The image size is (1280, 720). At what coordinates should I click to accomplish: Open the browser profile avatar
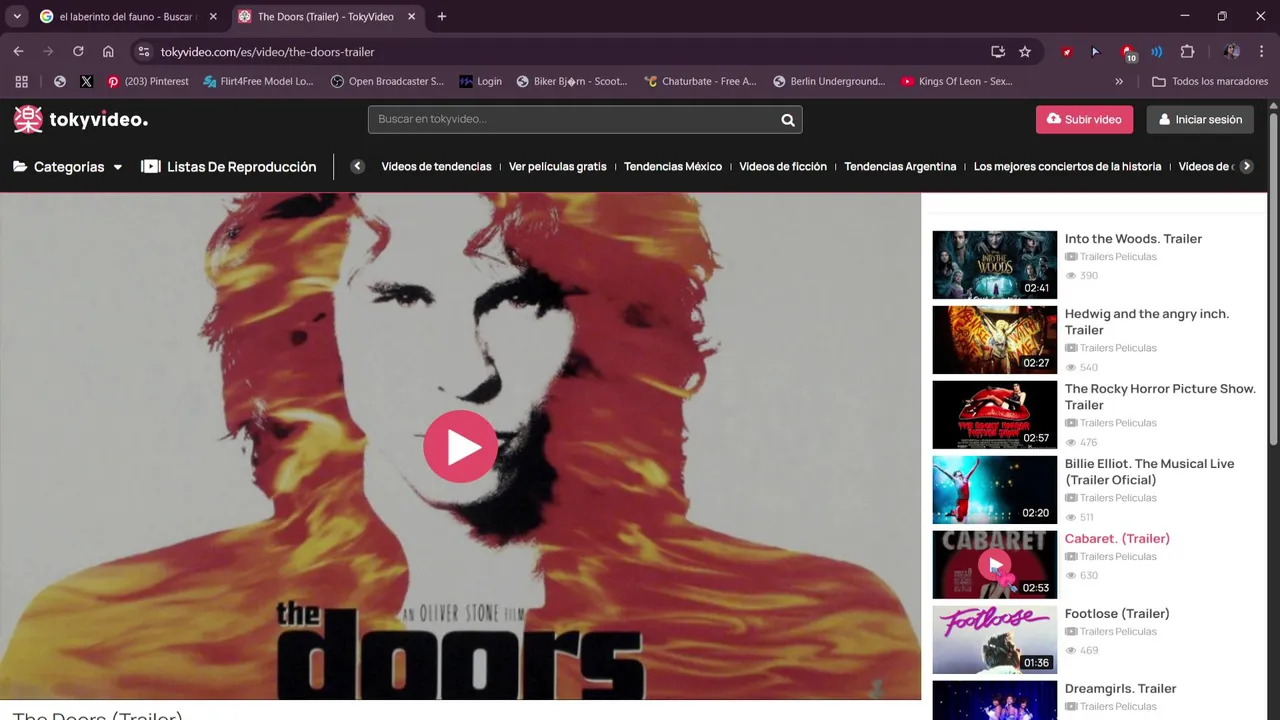(x=1232, y=52)
